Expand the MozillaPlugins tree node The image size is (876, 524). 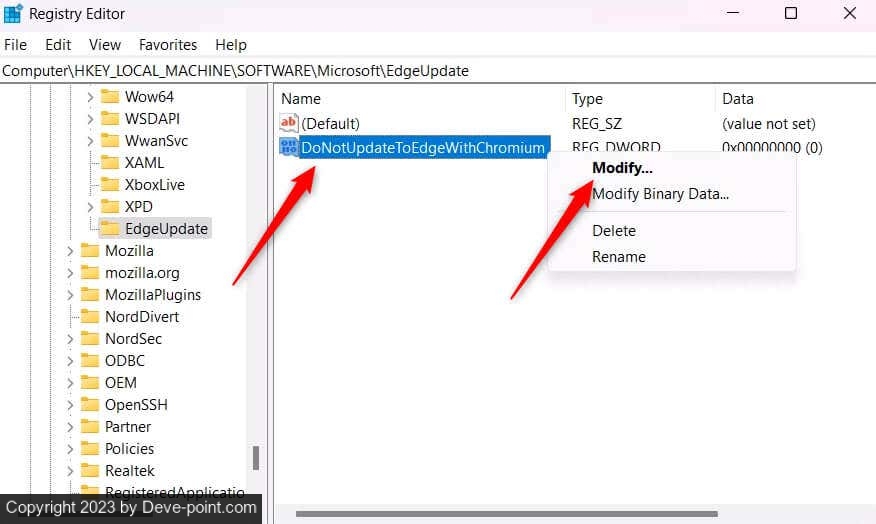click(70, 295)
